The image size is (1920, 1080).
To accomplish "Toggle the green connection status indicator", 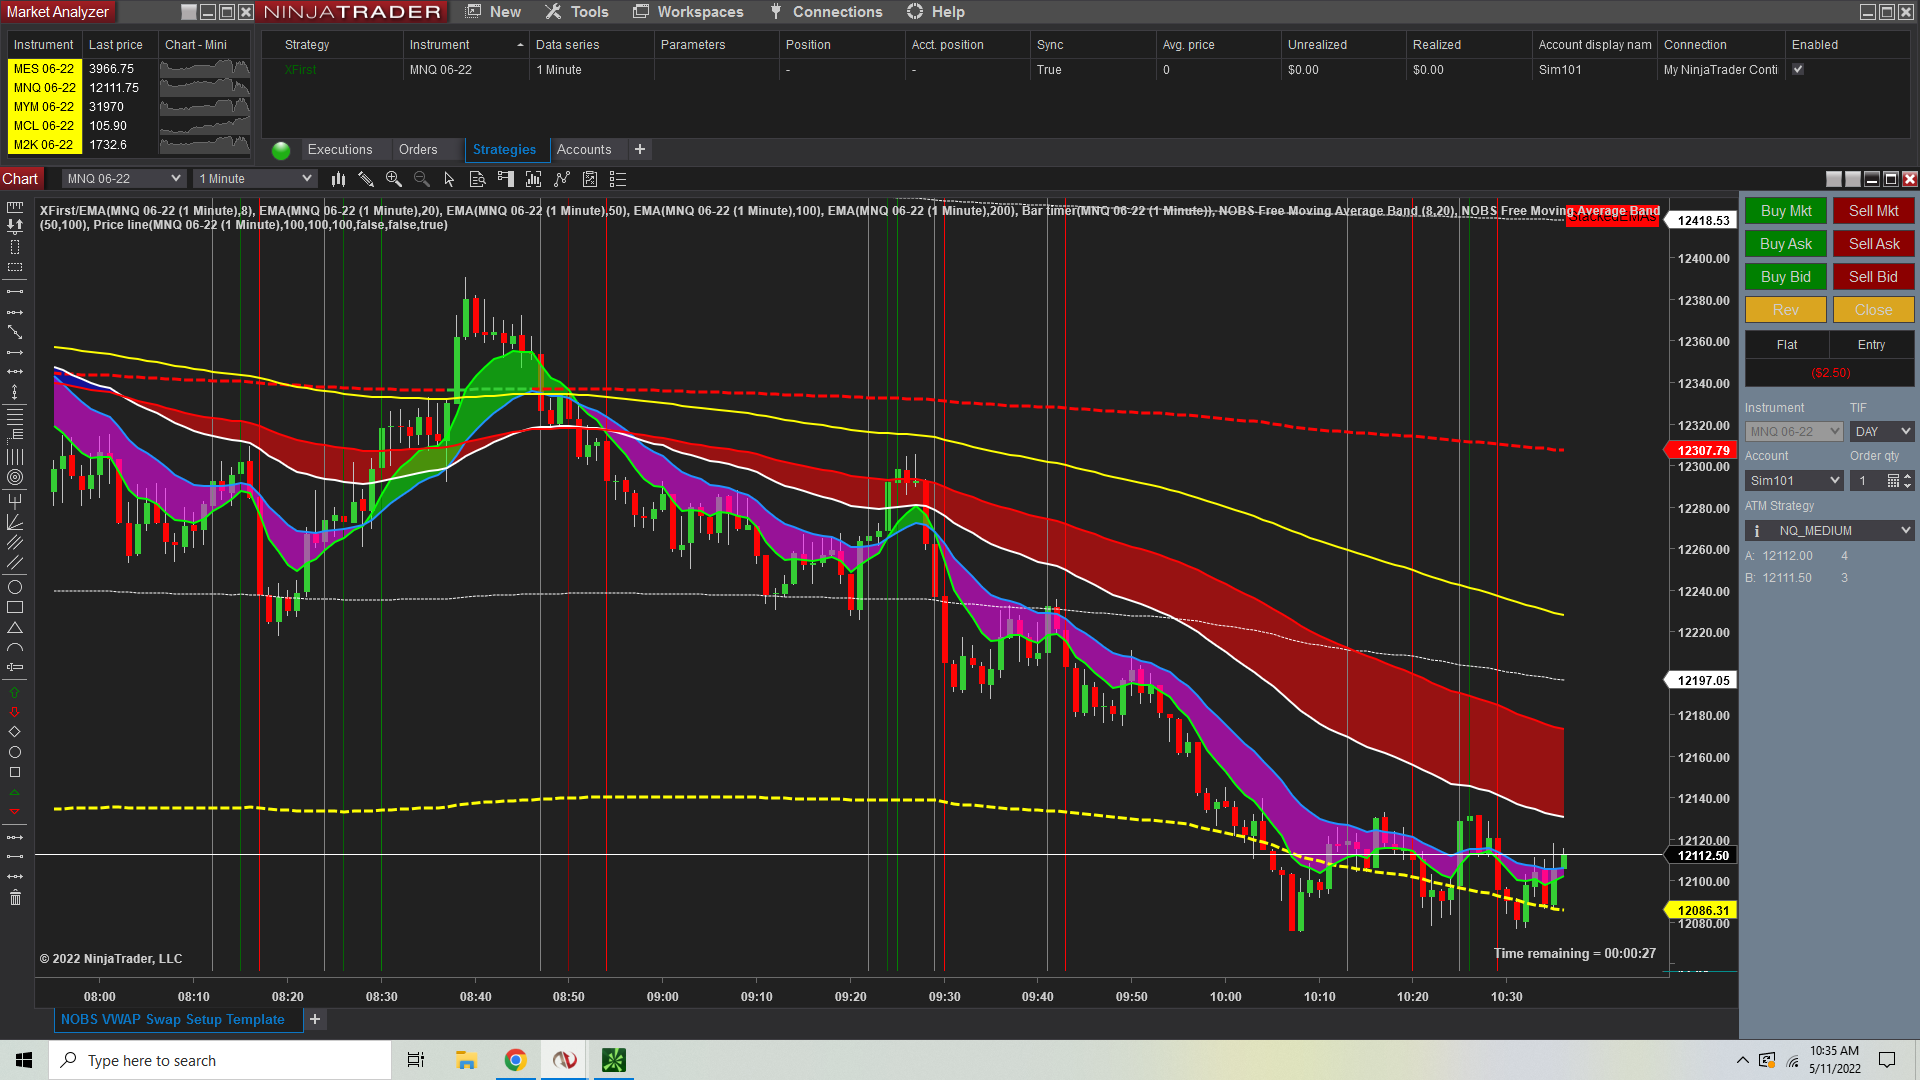I will (x=281, y=150).
